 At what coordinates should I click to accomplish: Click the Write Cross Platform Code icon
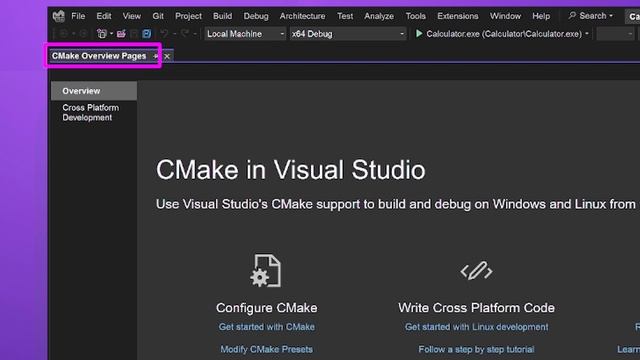476,271
